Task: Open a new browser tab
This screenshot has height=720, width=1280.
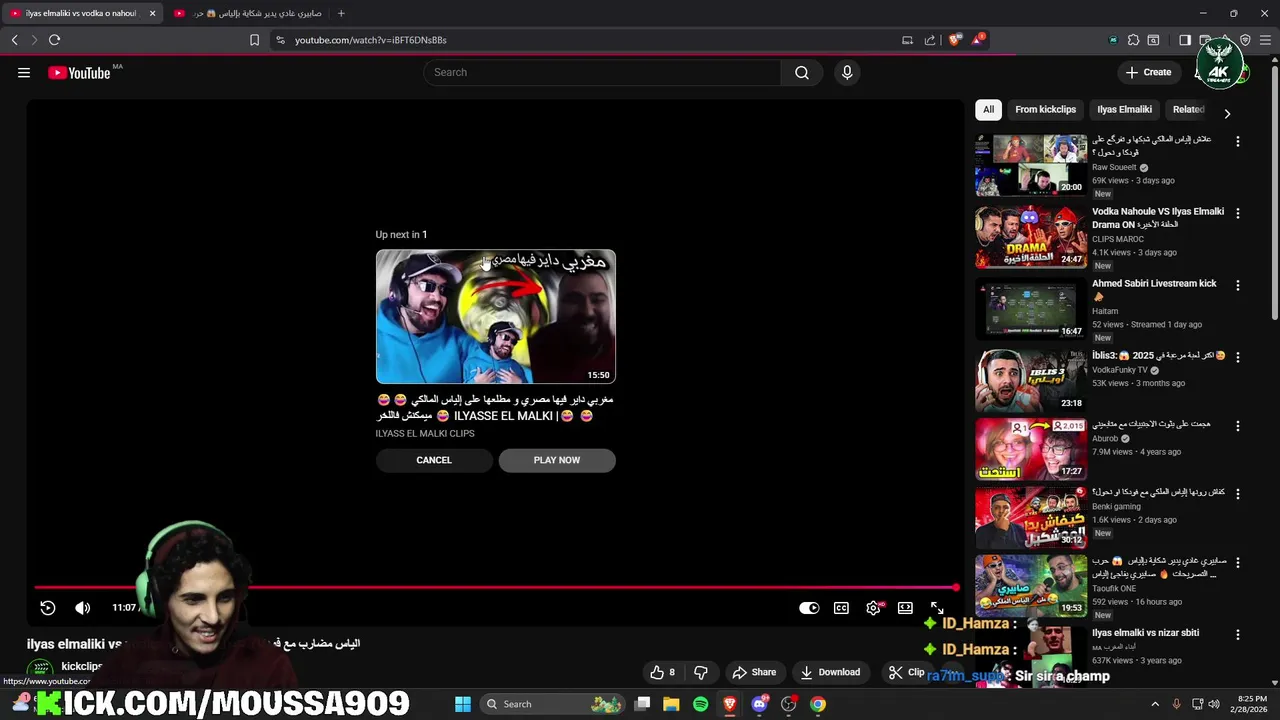Action: pos(341,13)
